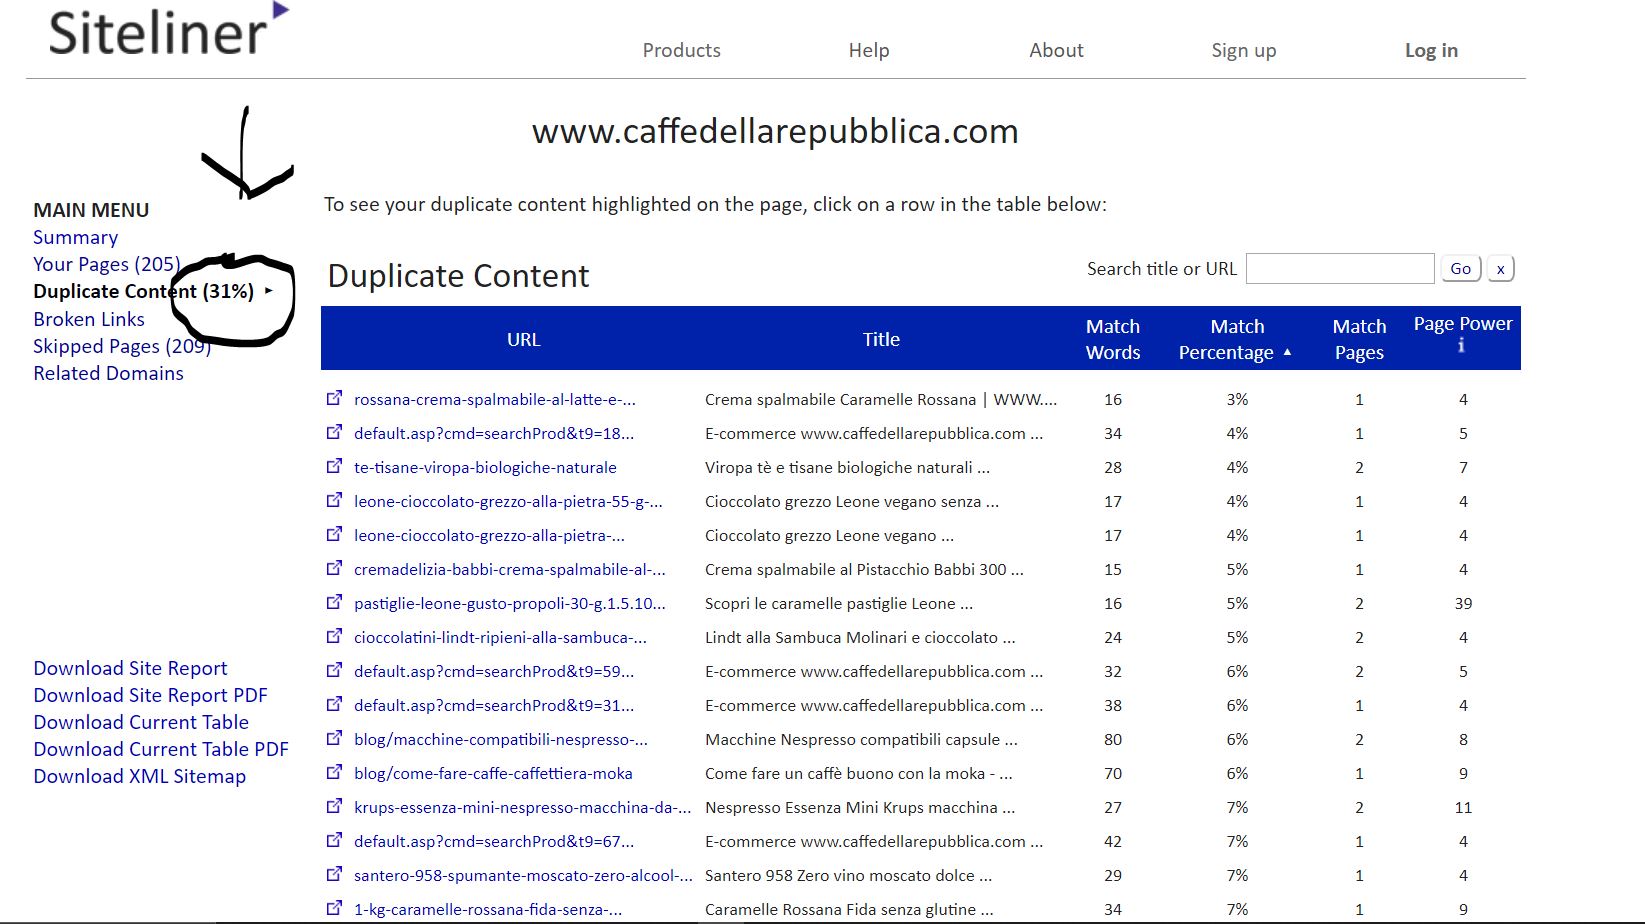Screen dimensions: 1645x924
Task: Open external link icon for rossana-crema-spalmabile row
Action: pyautogui.click(x=334, y=398)
